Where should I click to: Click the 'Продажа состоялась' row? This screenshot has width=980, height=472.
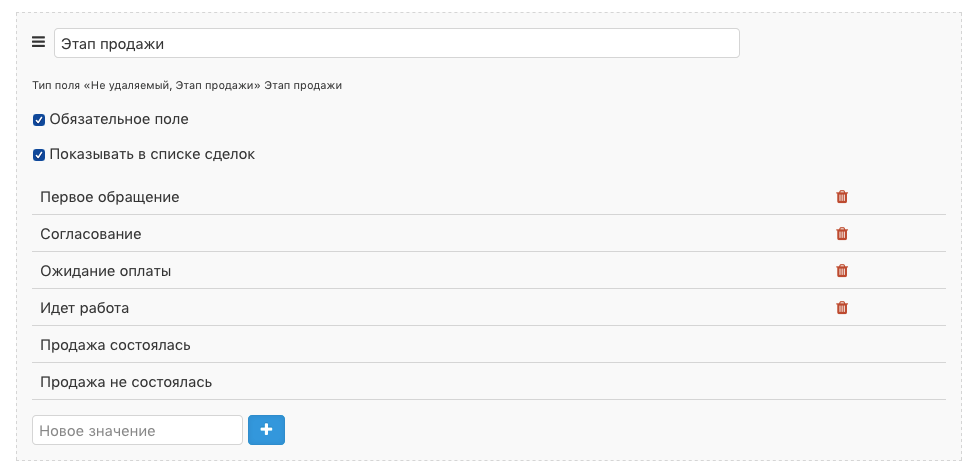tap(489, 344)
